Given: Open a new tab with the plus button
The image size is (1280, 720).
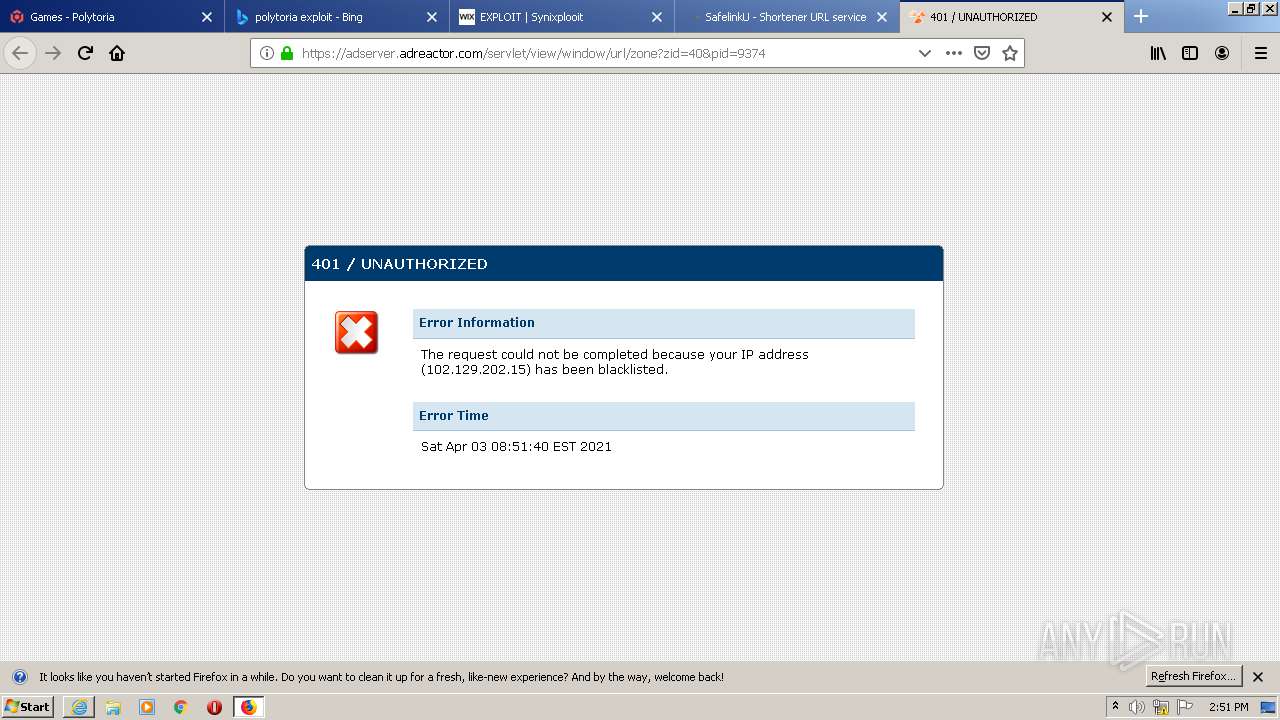Looking at the screenshot, I should (1141, 17).
